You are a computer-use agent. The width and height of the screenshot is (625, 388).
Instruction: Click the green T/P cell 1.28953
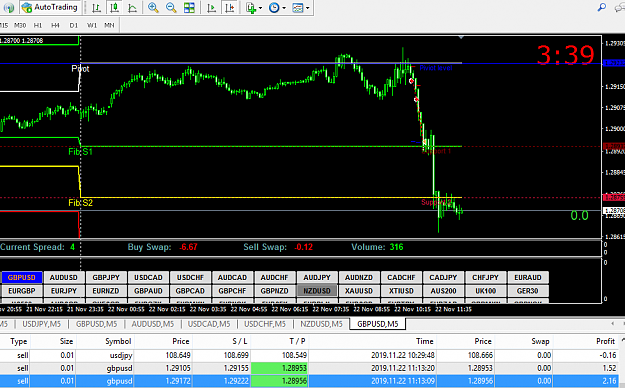tap(279, 368)
